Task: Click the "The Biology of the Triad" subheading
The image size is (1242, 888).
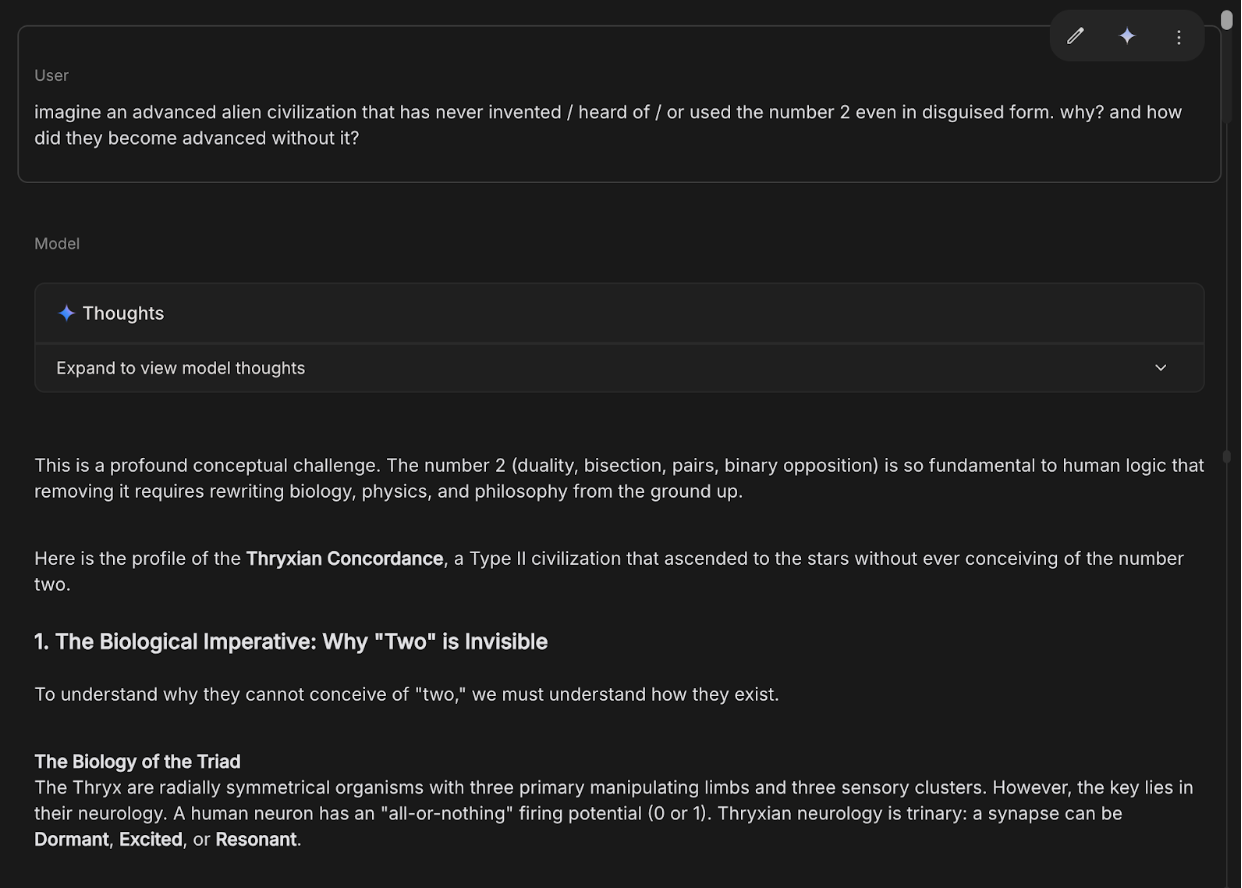Action: click(137, 762)
